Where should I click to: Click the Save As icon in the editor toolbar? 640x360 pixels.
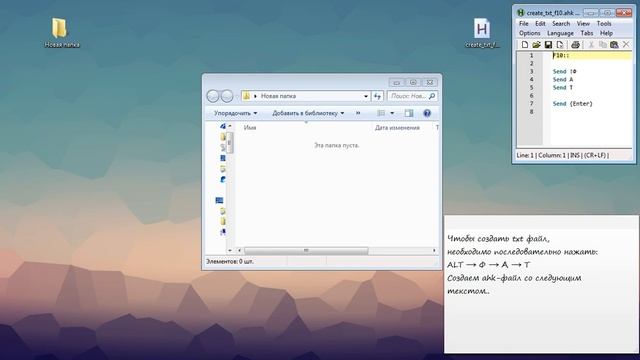(560, 44)
